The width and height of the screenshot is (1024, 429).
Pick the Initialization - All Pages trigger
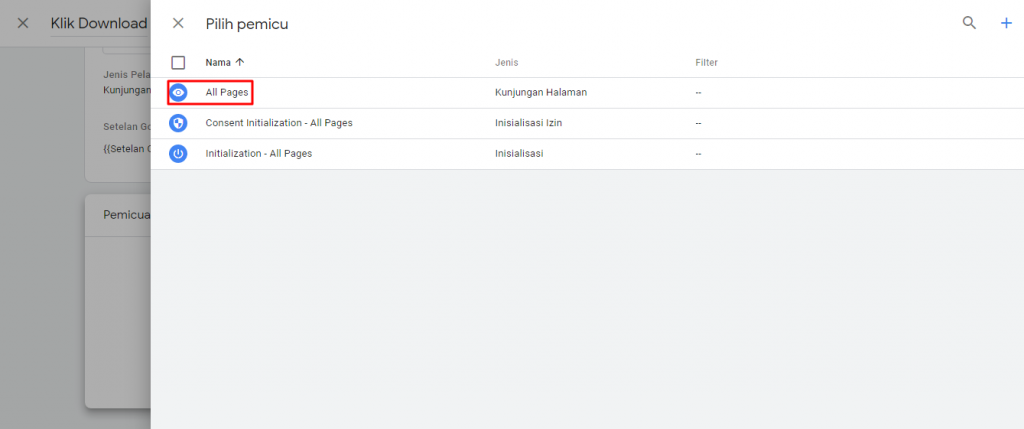[x=258, y=153]
